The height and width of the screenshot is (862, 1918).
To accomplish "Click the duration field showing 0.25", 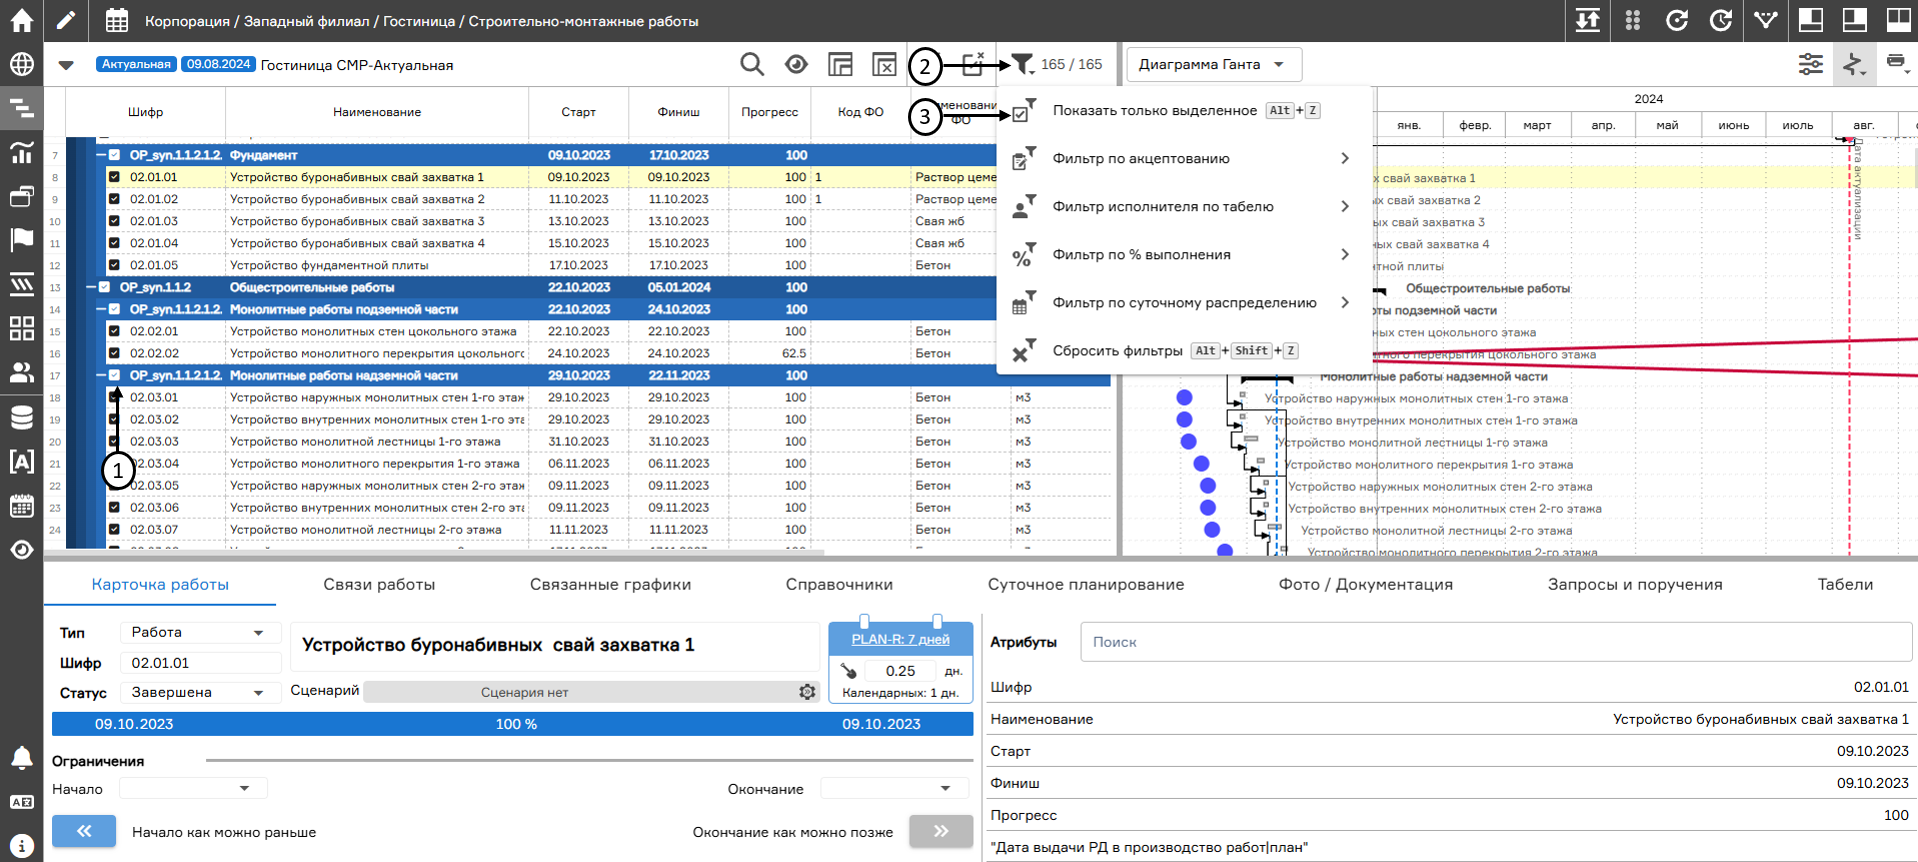I will 900,671.
